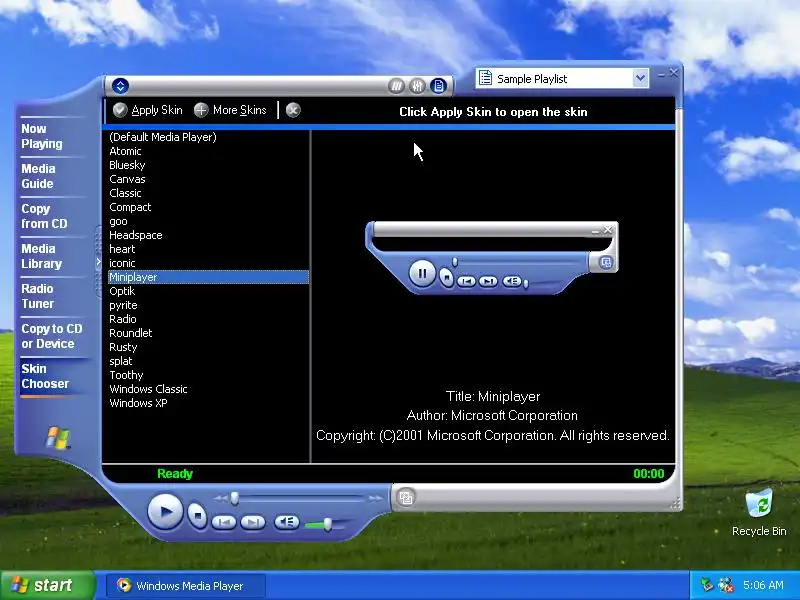Minimize the Media Player window

(661, 74)
